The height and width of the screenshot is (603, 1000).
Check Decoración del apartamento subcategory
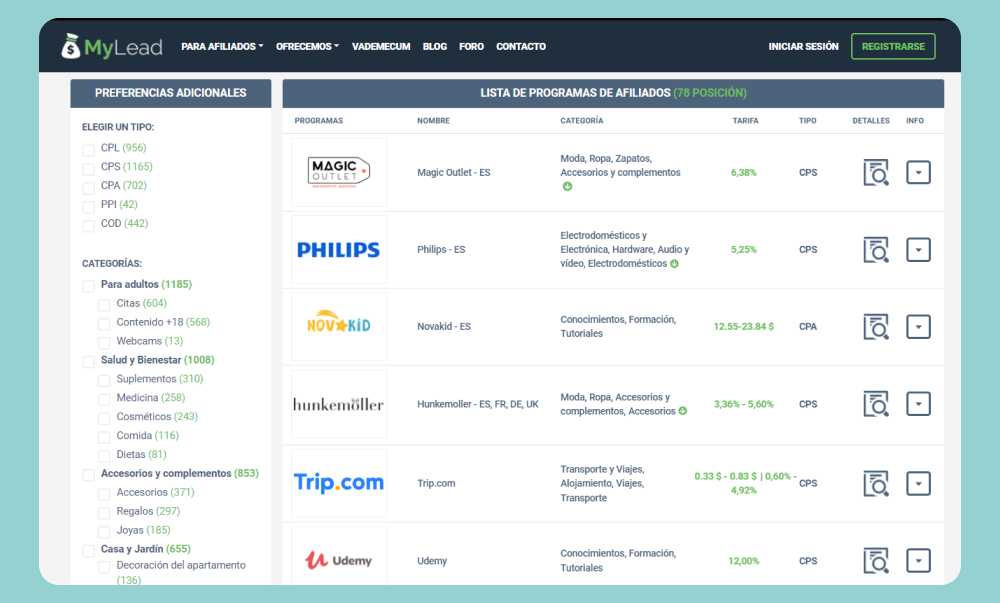(x=104, y=567)
